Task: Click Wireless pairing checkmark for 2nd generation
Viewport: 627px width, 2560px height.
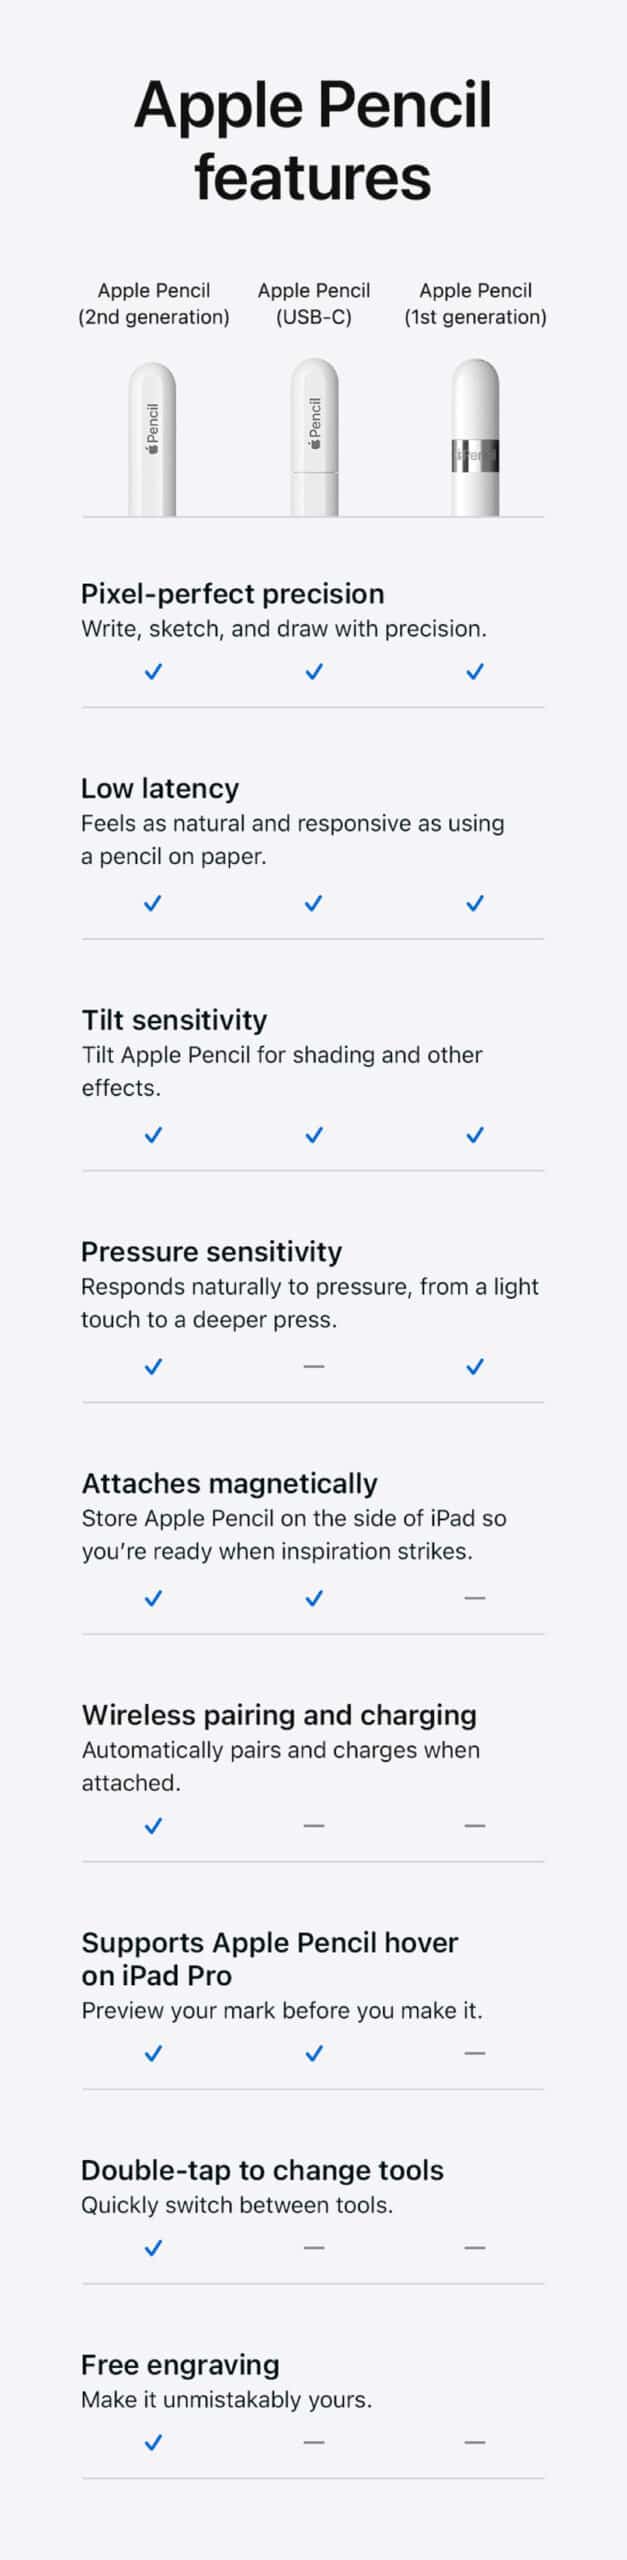Action: pos(153,1825)
